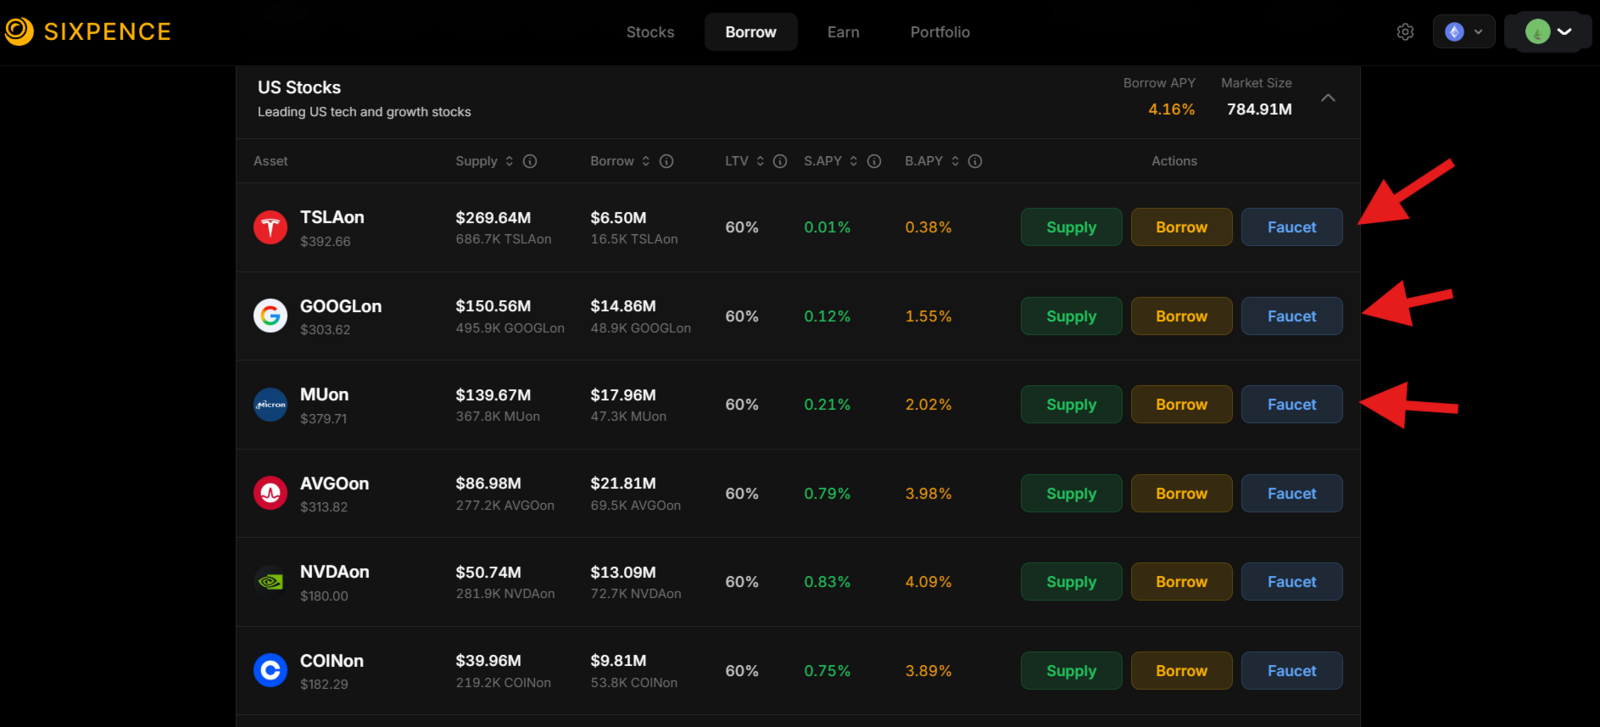Open the wallet account dropdown

[1548, 32]
